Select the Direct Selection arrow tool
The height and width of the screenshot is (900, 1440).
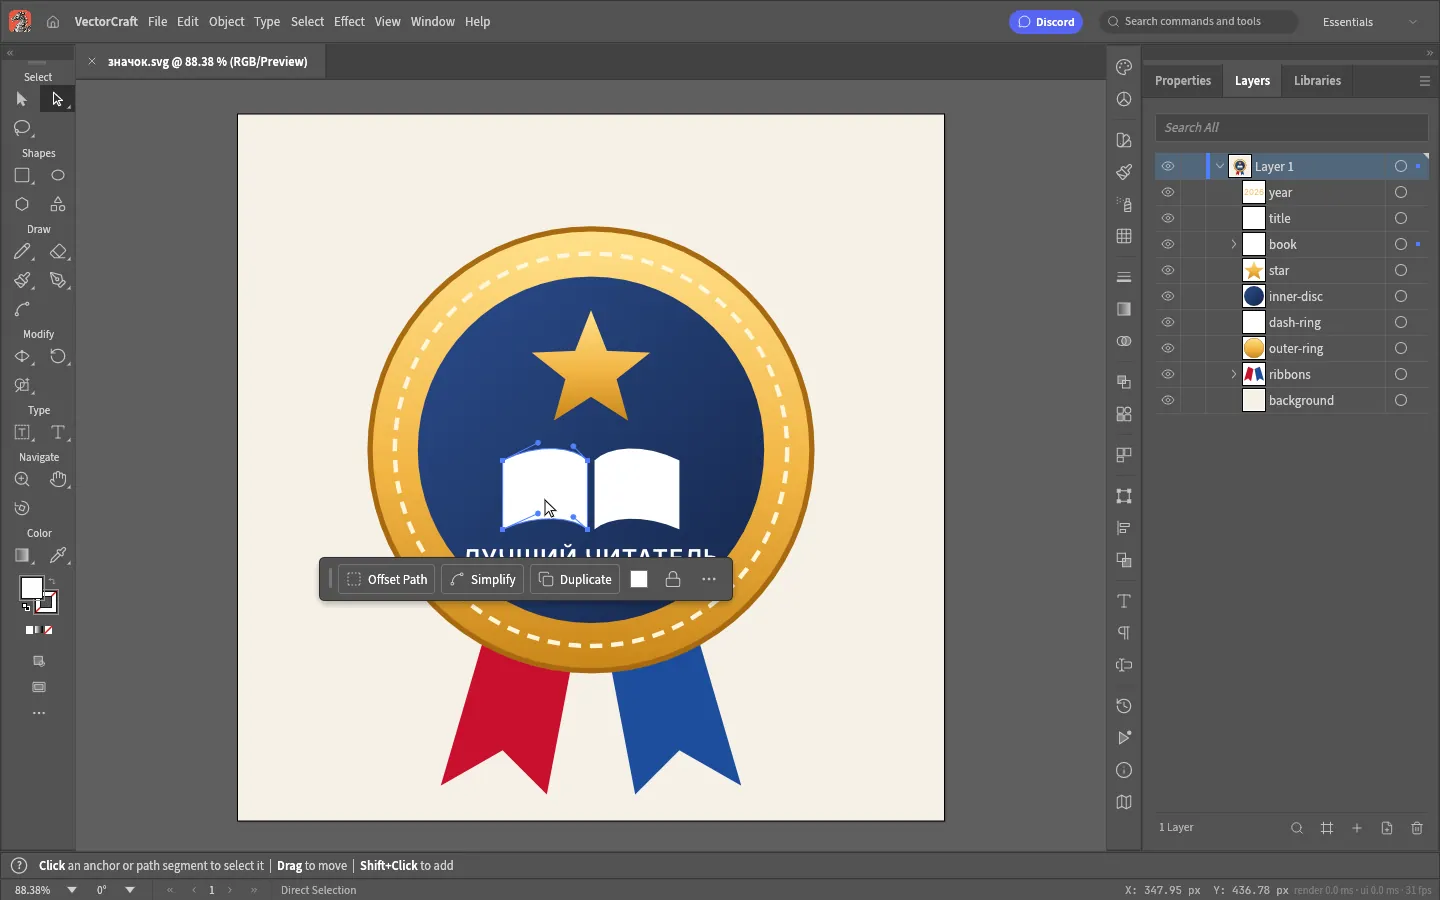[57, 99]
